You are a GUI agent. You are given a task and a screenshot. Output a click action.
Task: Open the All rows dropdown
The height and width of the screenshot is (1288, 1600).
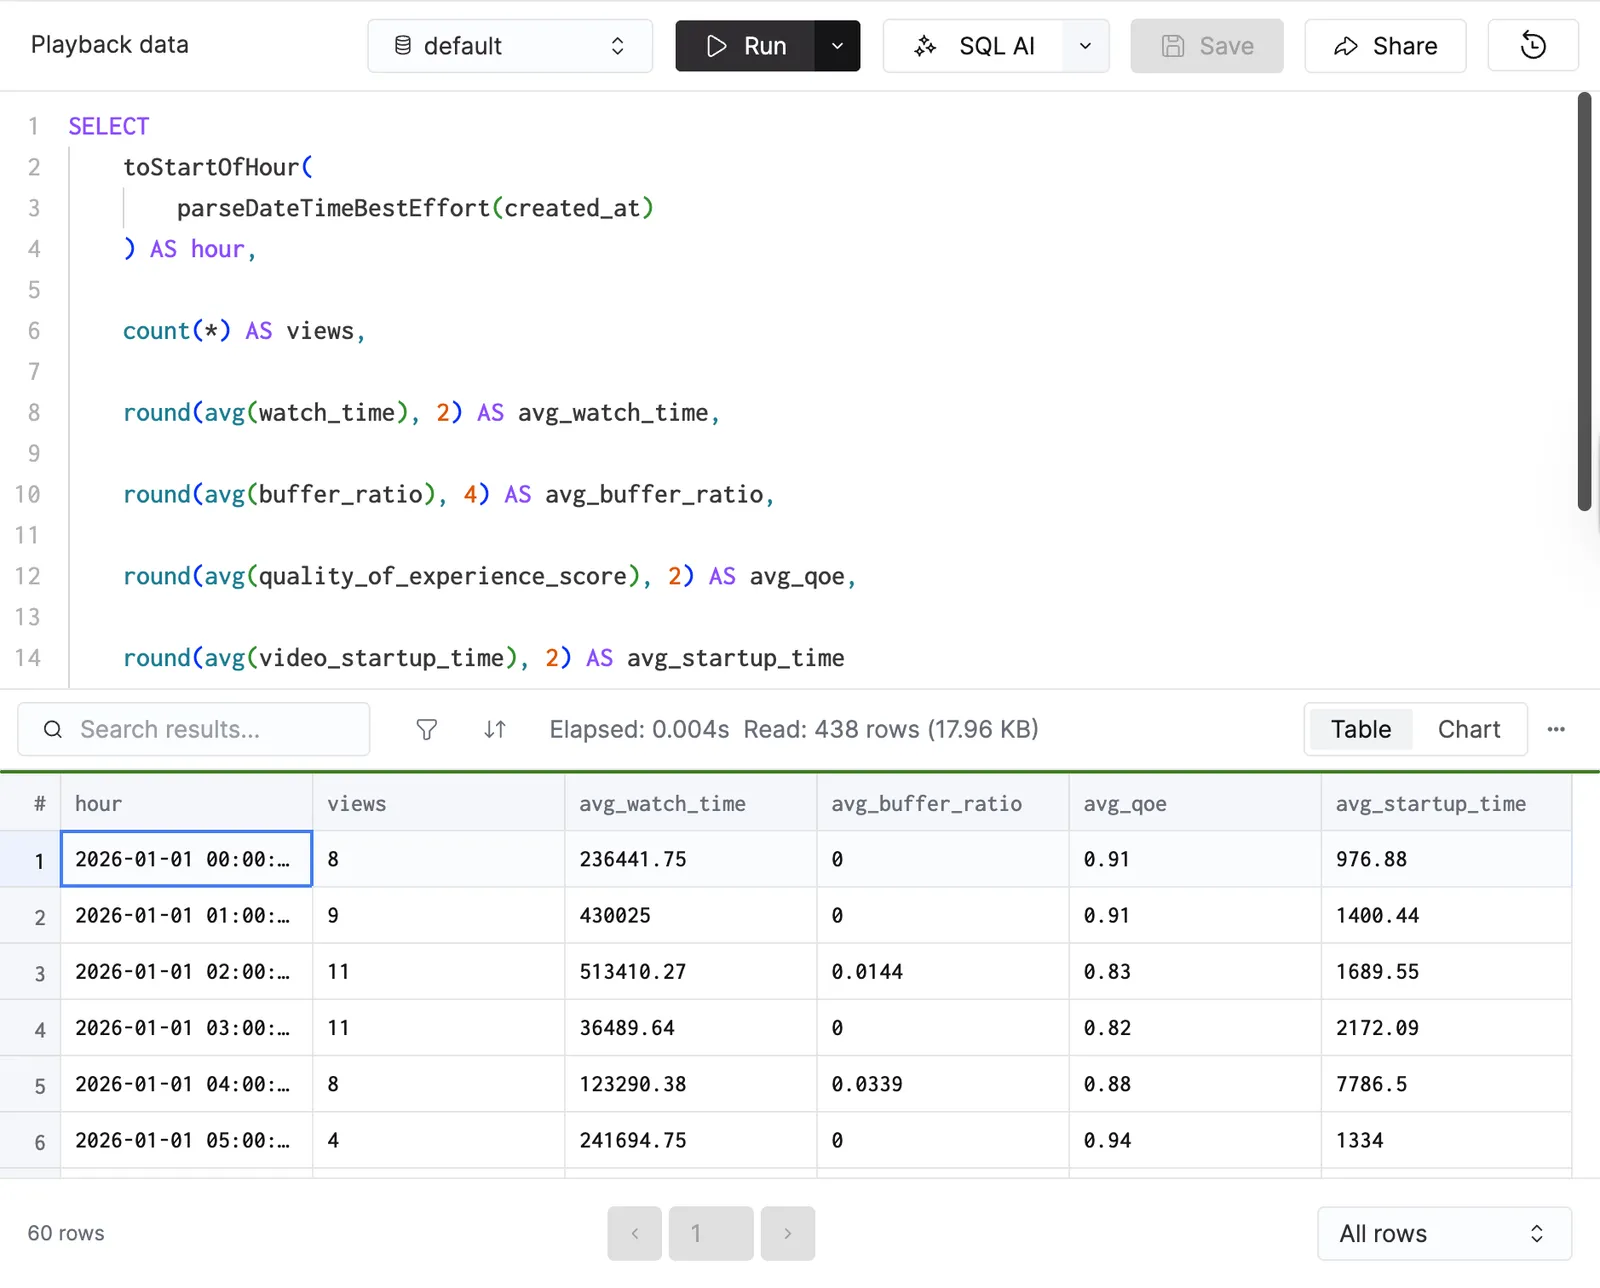tap(1444, 1234)
